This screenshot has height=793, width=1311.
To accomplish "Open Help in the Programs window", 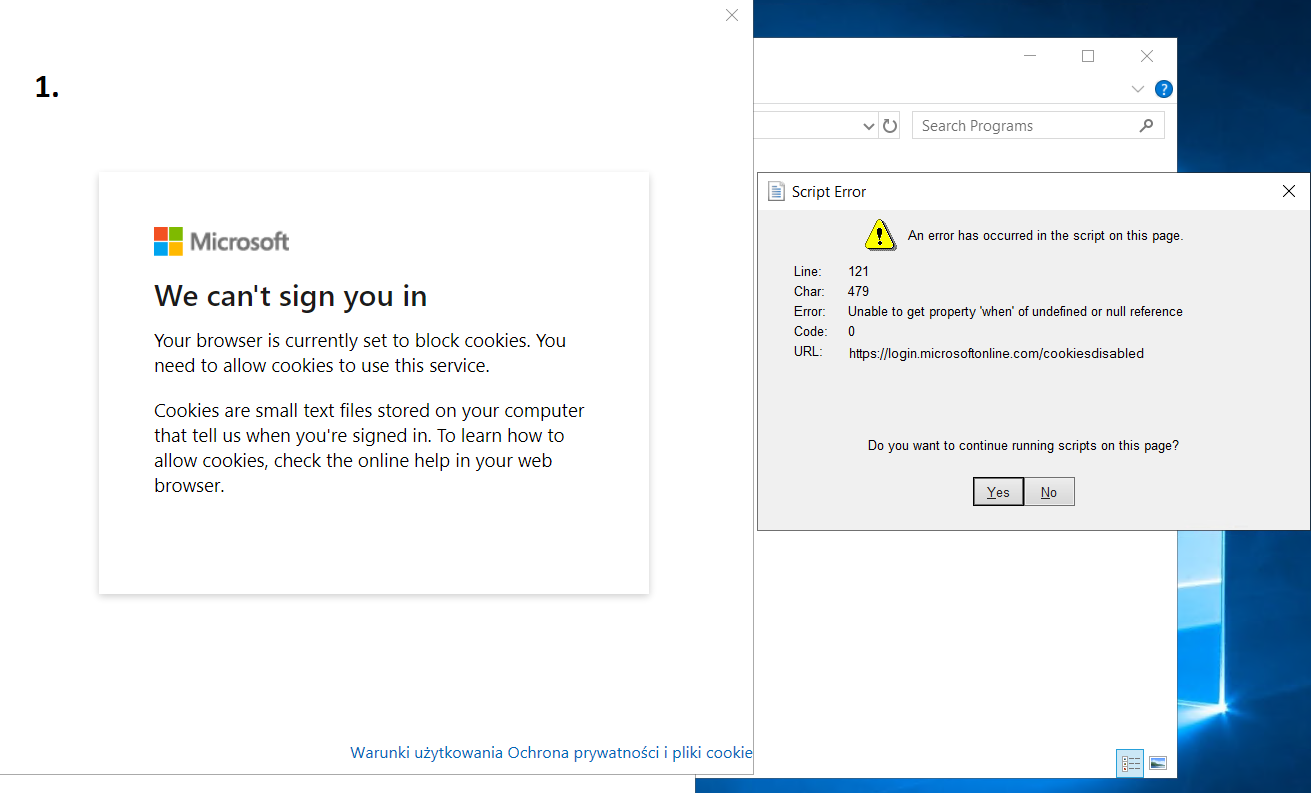I will click(x=1164, y=89).
